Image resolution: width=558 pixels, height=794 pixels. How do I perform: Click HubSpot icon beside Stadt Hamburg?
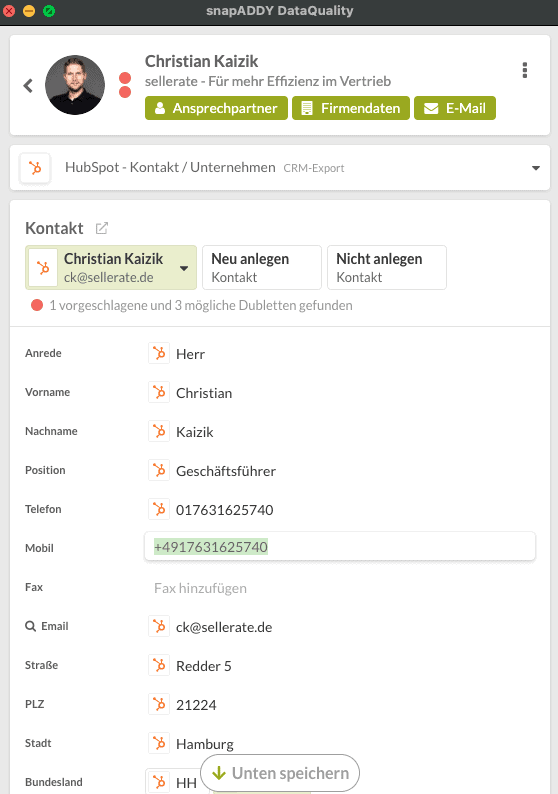159,743
